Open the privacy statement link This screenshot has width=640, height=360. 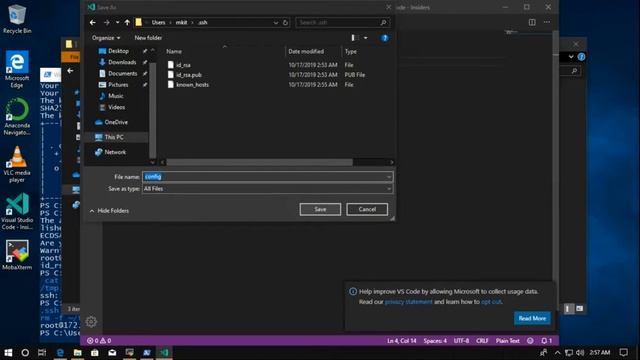click(x=408, y=302)
